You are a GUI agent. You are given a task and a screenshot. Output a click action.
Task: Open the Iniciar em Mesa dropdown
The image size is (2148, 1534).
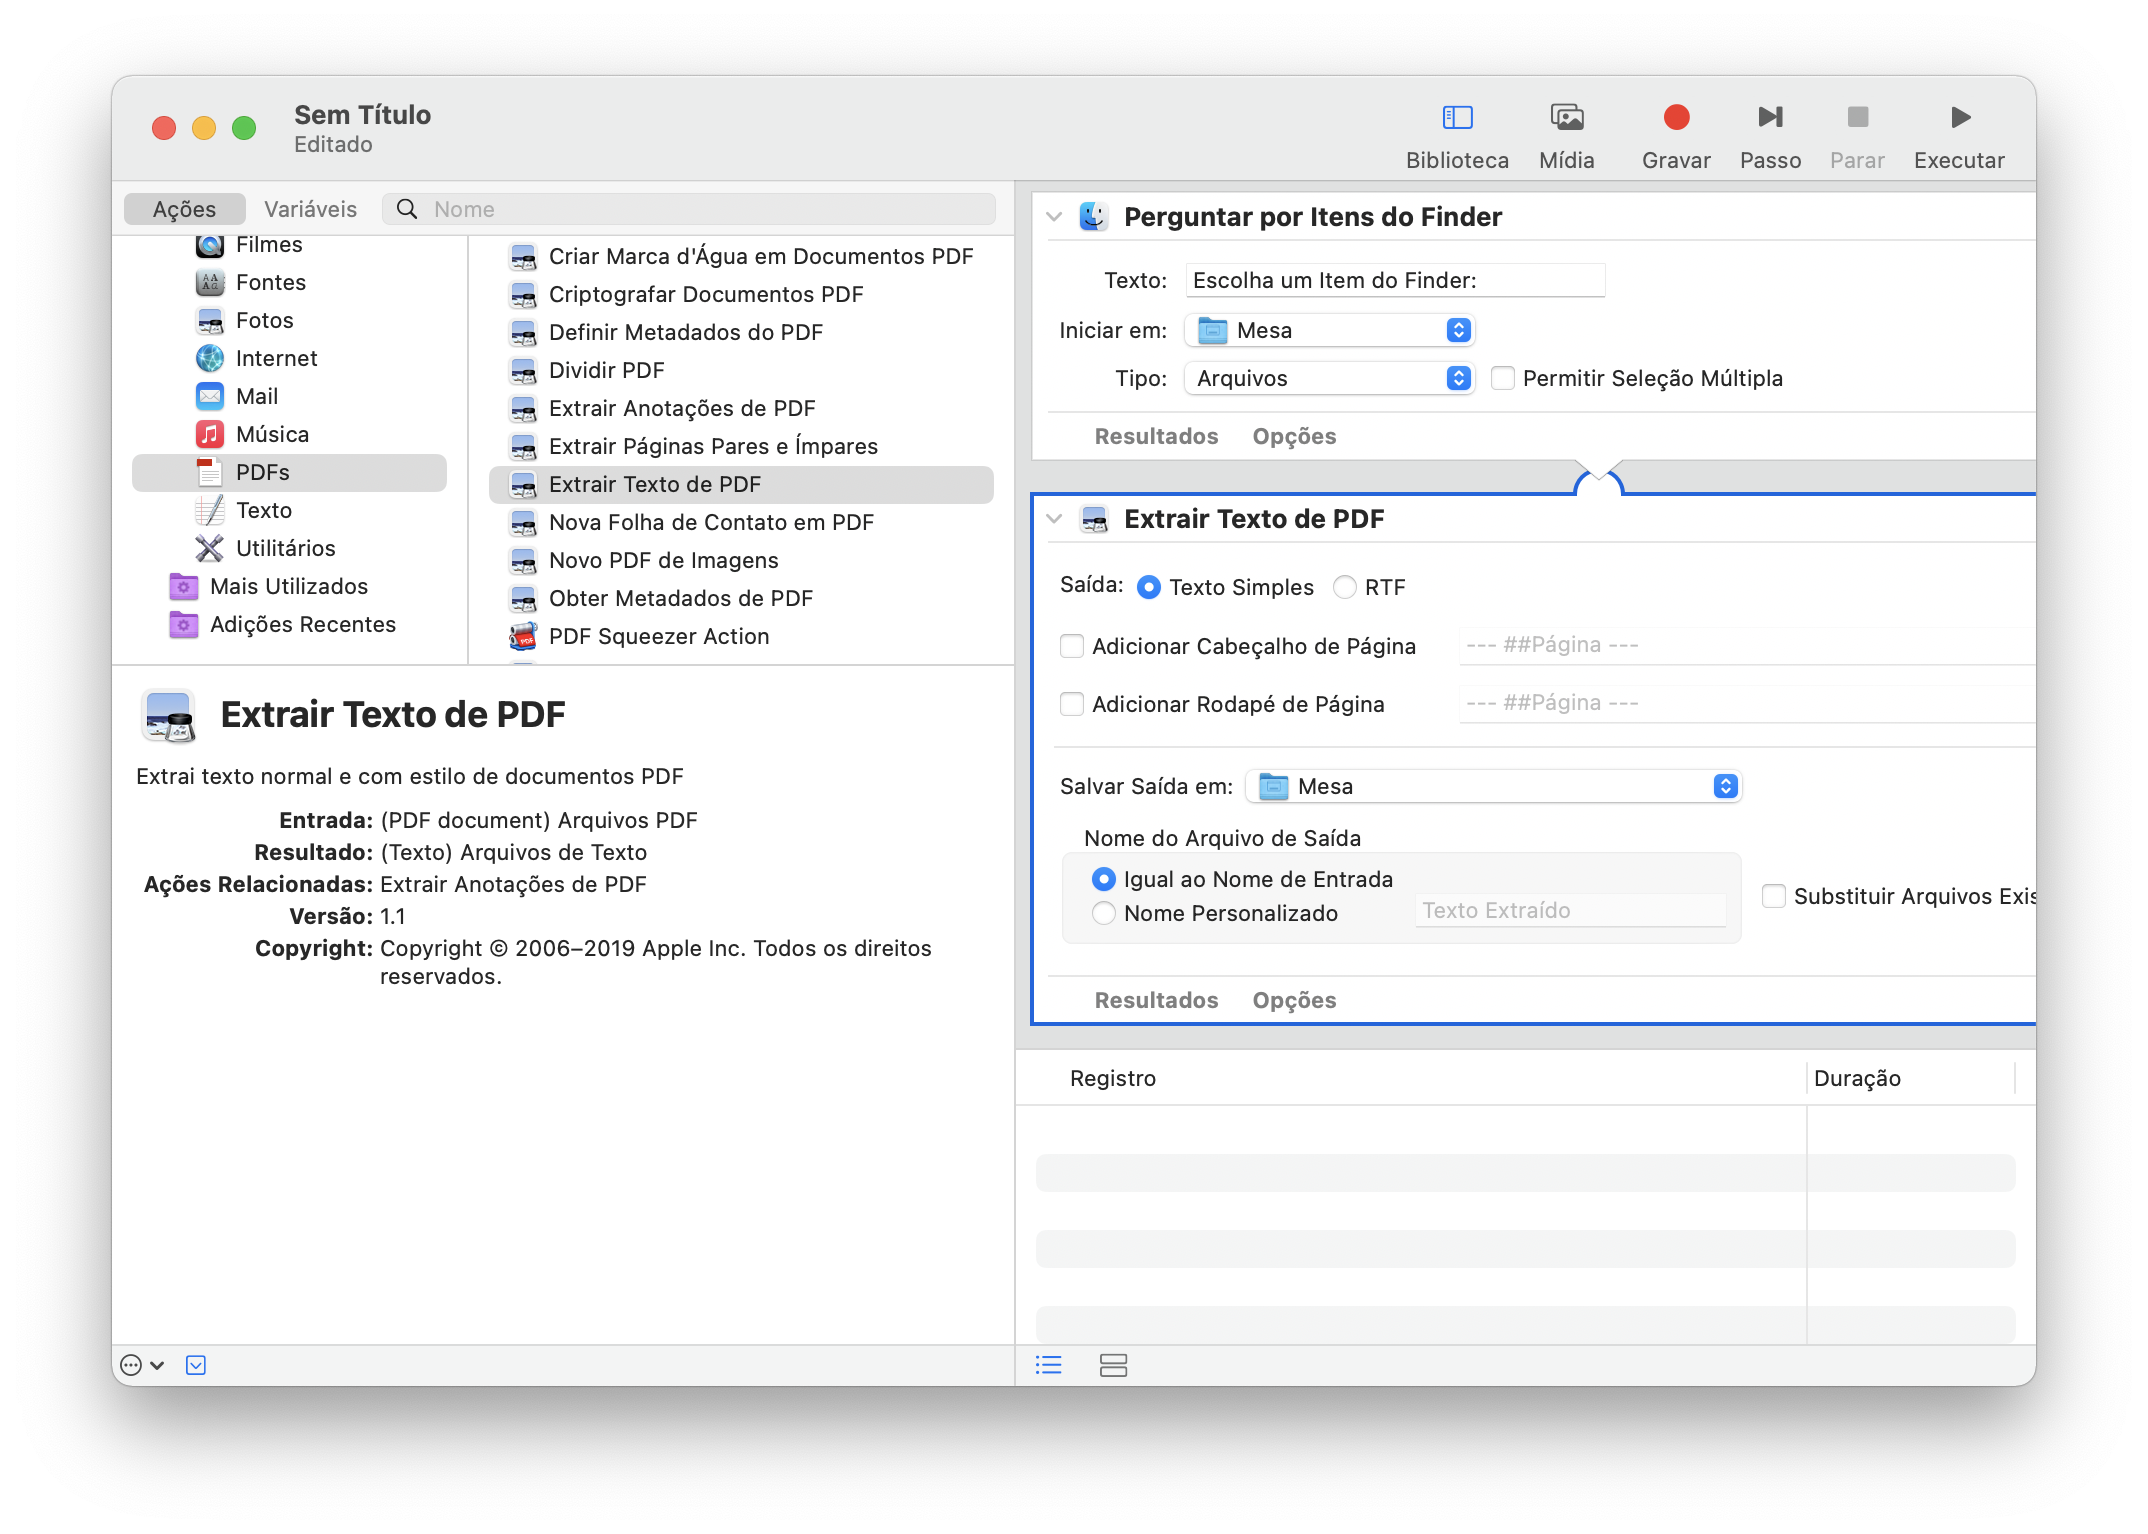(1329, 330)
